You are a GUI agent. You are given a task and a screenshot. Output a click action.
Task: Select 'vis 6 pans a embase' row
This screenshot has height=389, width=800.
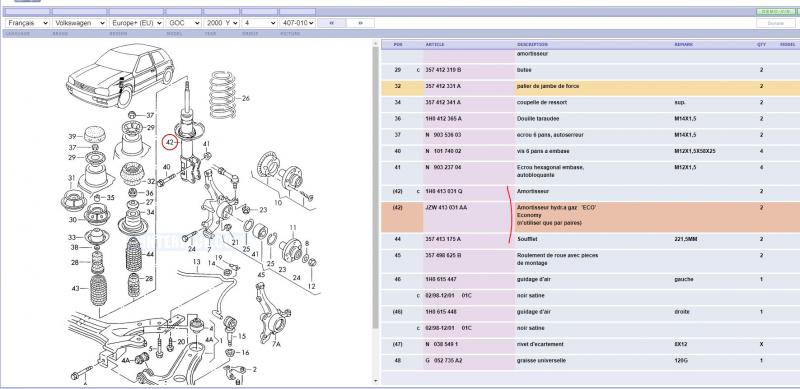click(590, 152)
